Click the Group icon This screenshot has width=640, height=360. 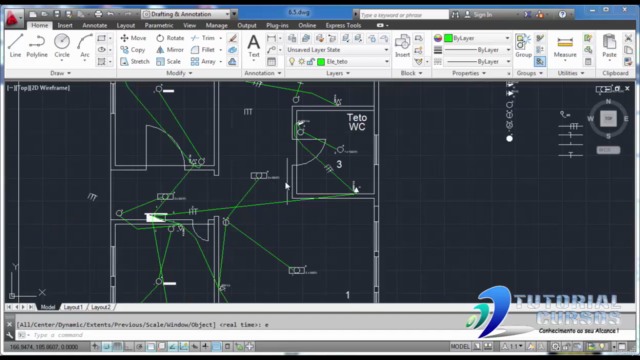(x=523, y=46)
